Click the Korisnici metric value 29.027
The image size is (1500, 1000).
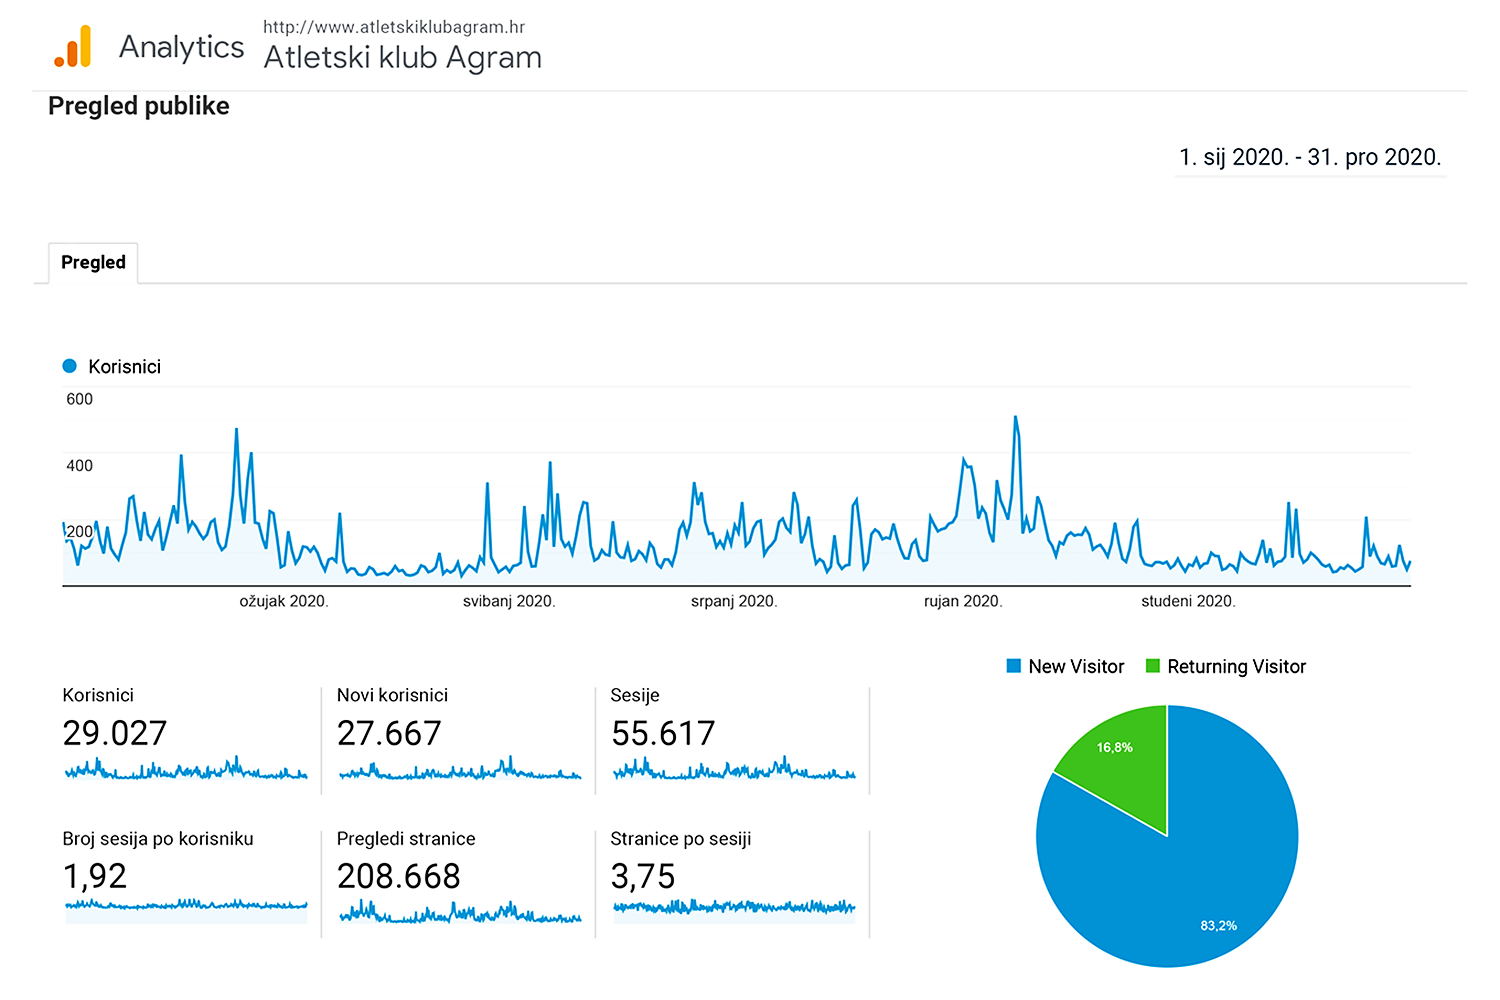point(115,733)
